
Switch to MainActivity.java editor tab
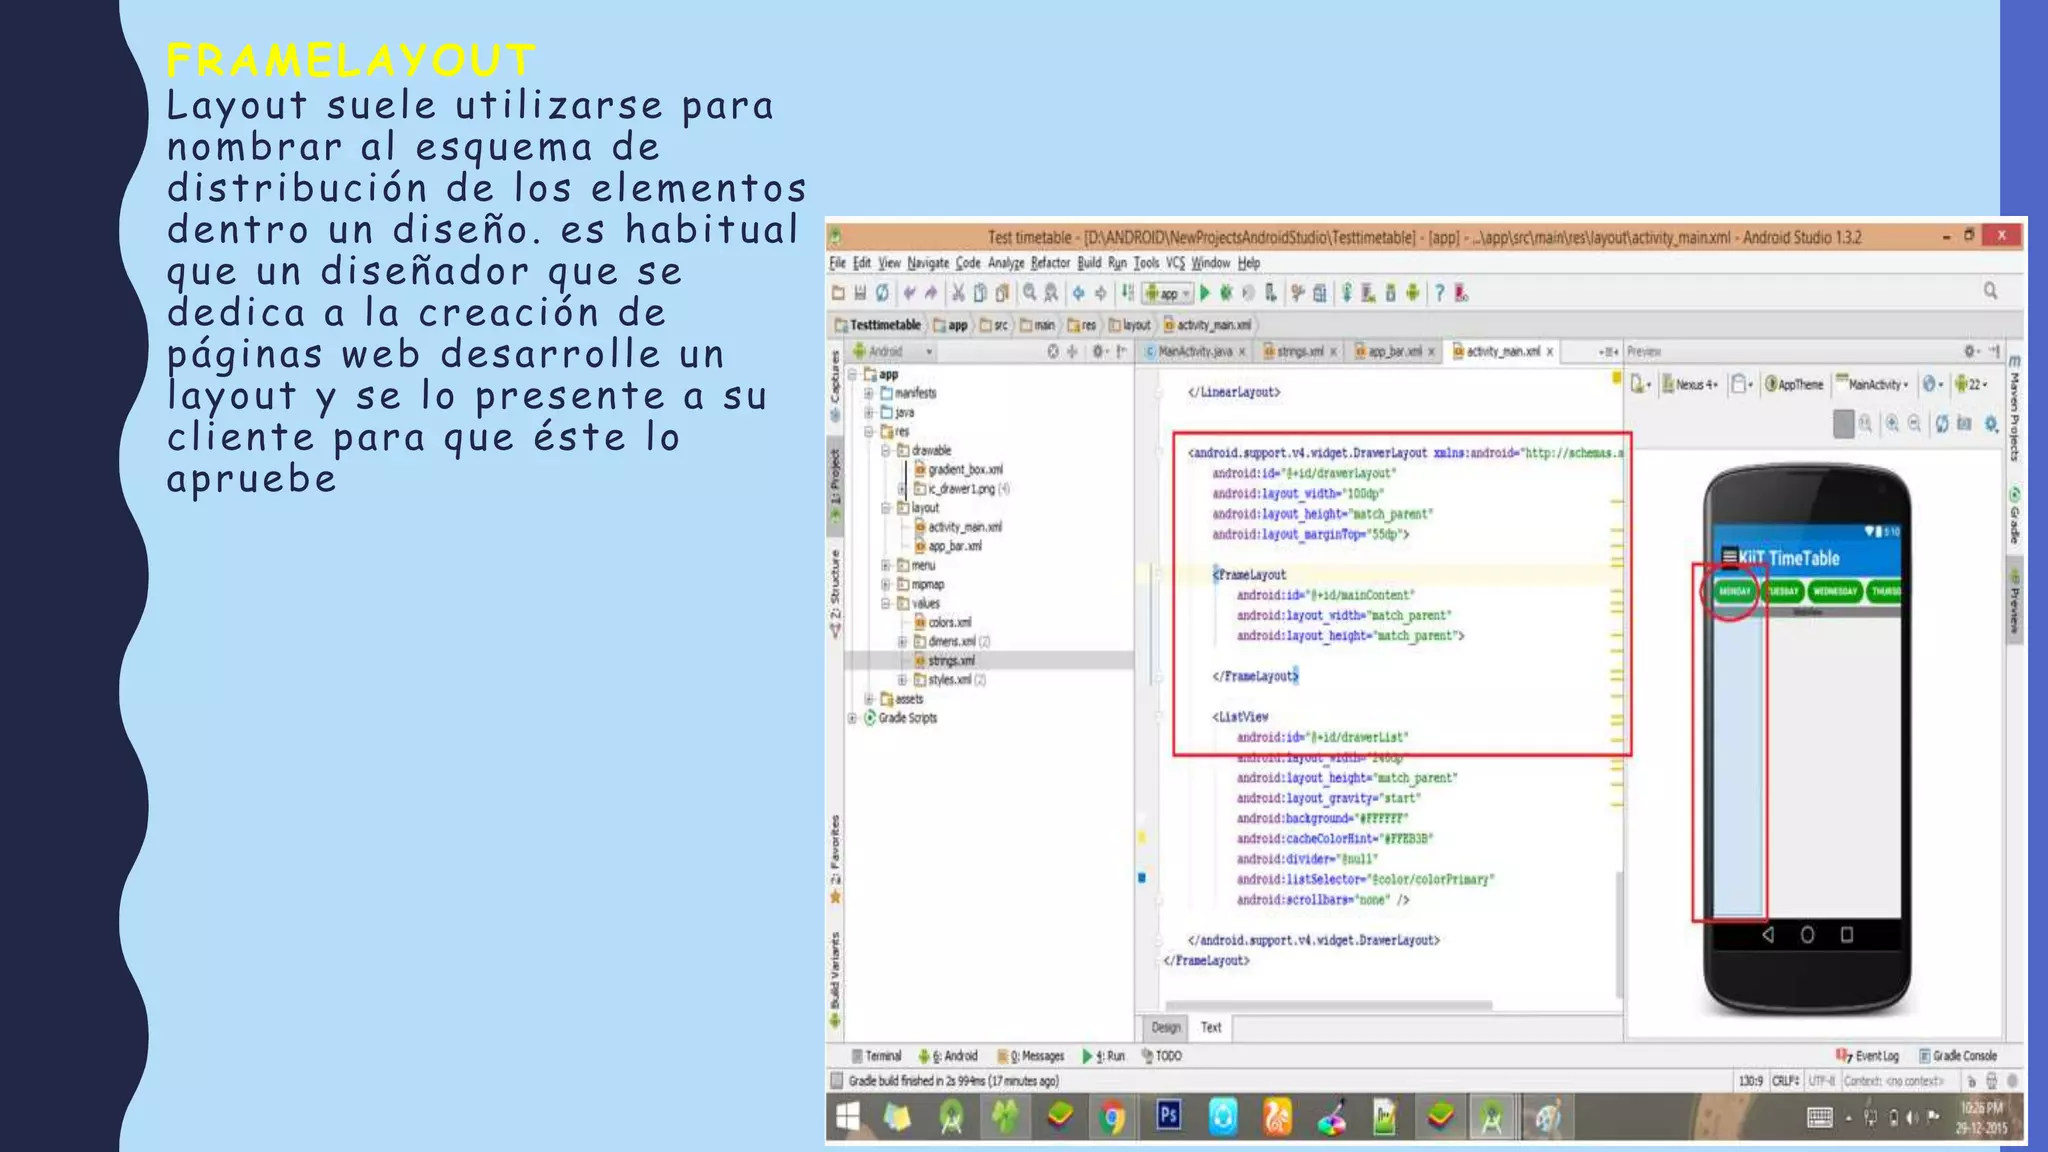pos(1195,351)
